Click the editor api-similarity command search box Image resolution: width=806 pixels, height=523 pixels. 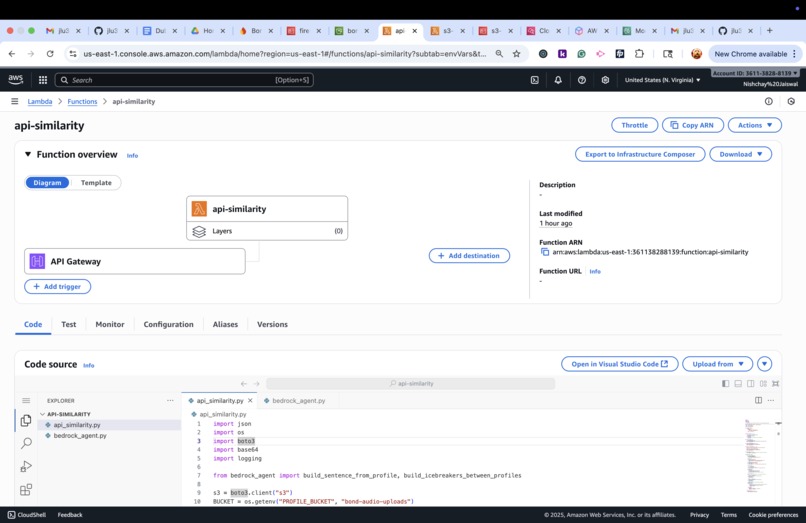pos(411,384)
